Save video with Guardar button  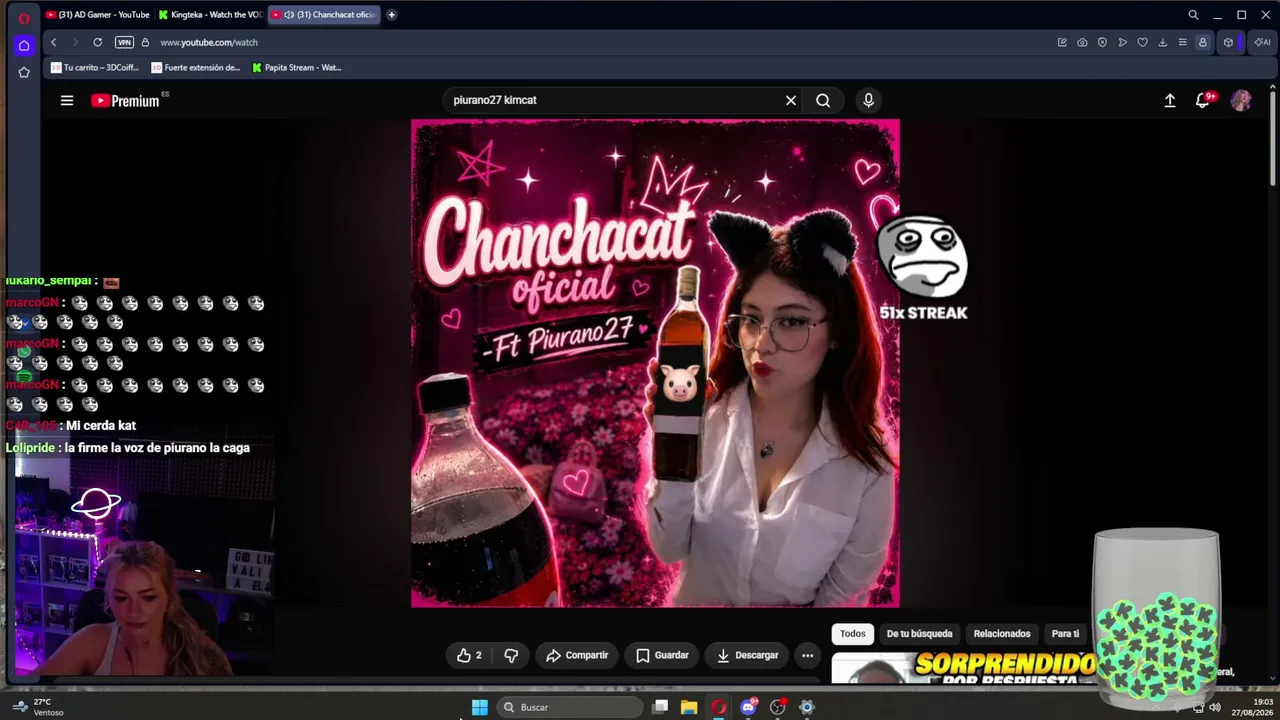click(662, 655)
